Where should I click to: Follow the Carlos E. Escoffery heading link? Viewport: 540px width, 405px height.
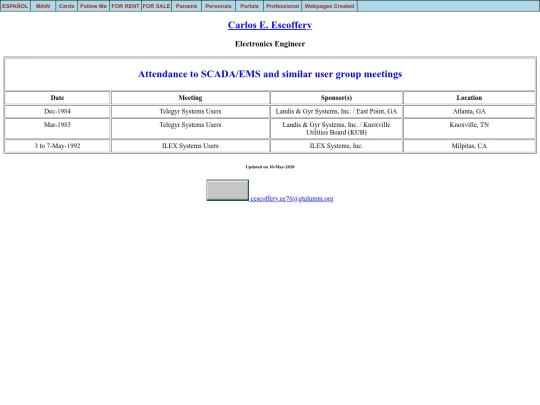tap(270, 25)
